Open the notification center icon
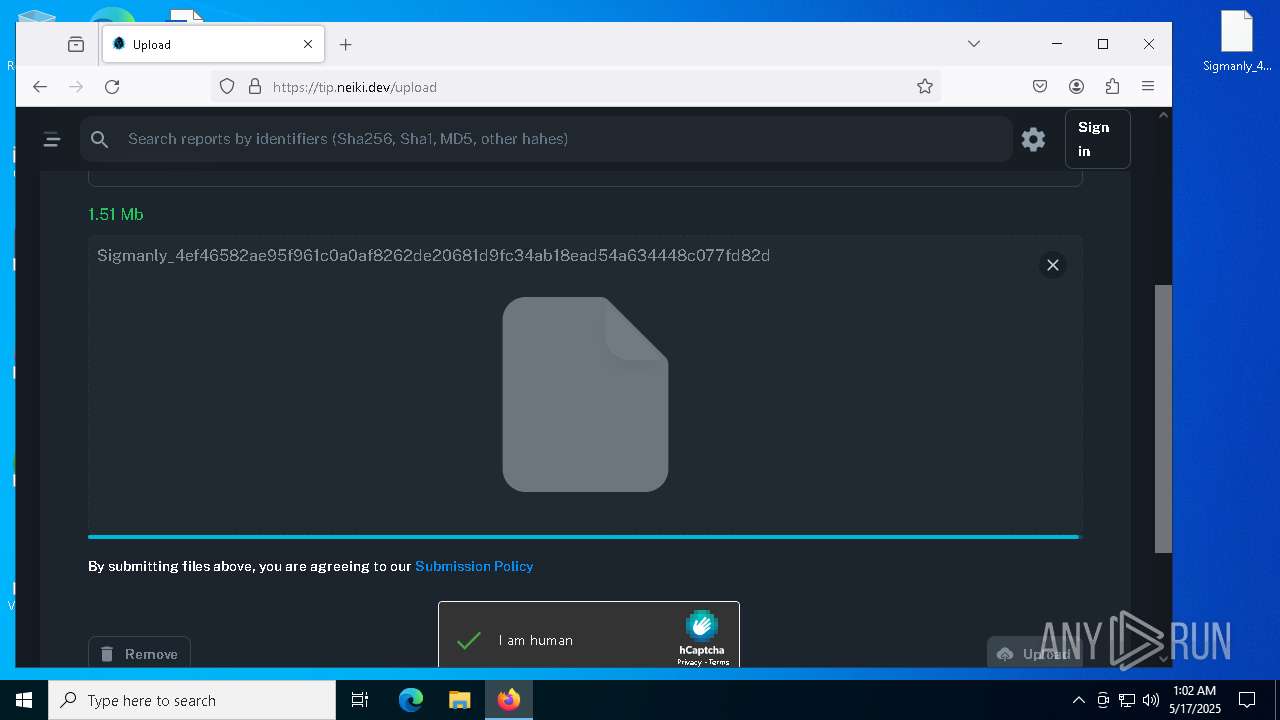 [1247, 700]
